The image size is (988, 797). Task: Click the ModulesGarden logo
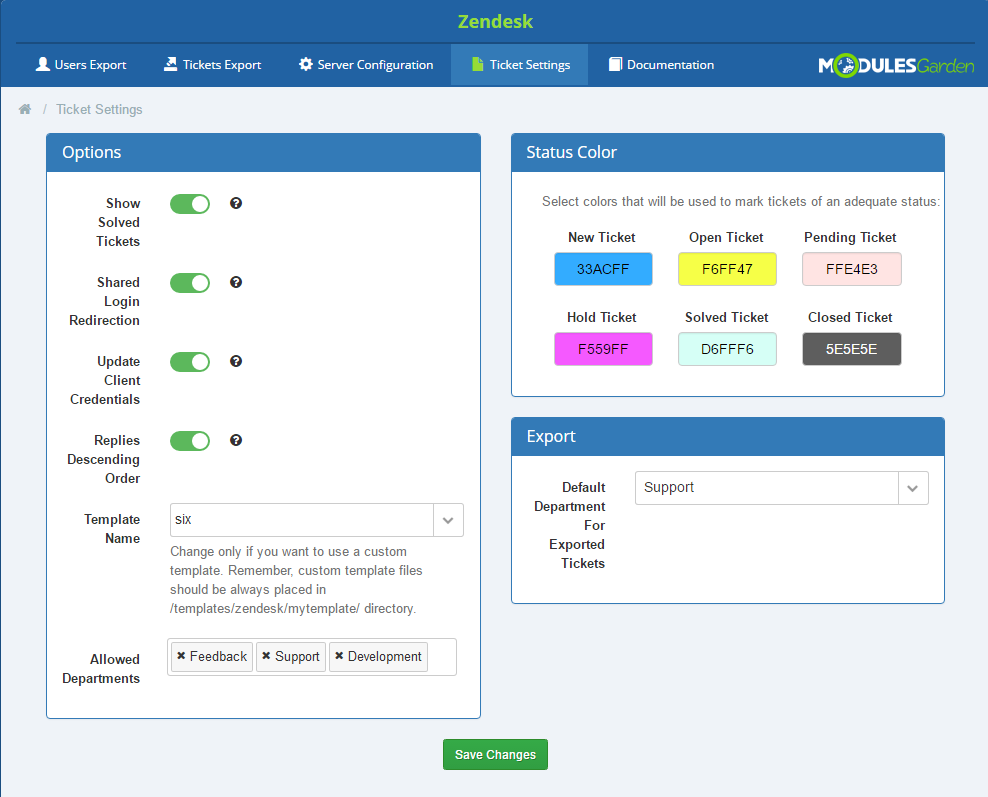896,65
